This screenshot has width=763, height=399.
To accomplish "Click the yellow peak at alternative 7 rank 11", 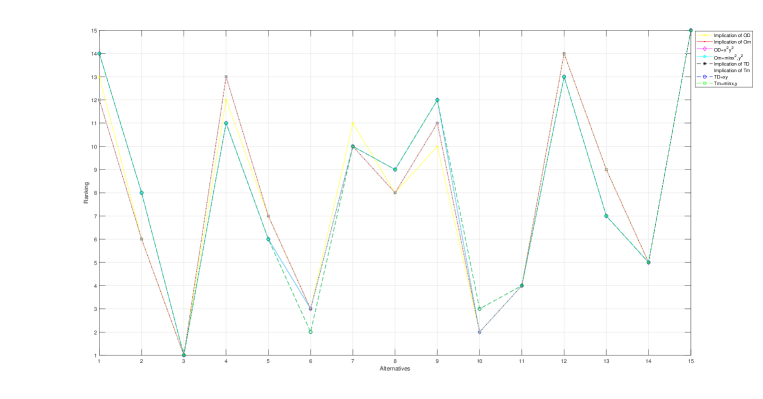I will (x=353, y=123).
